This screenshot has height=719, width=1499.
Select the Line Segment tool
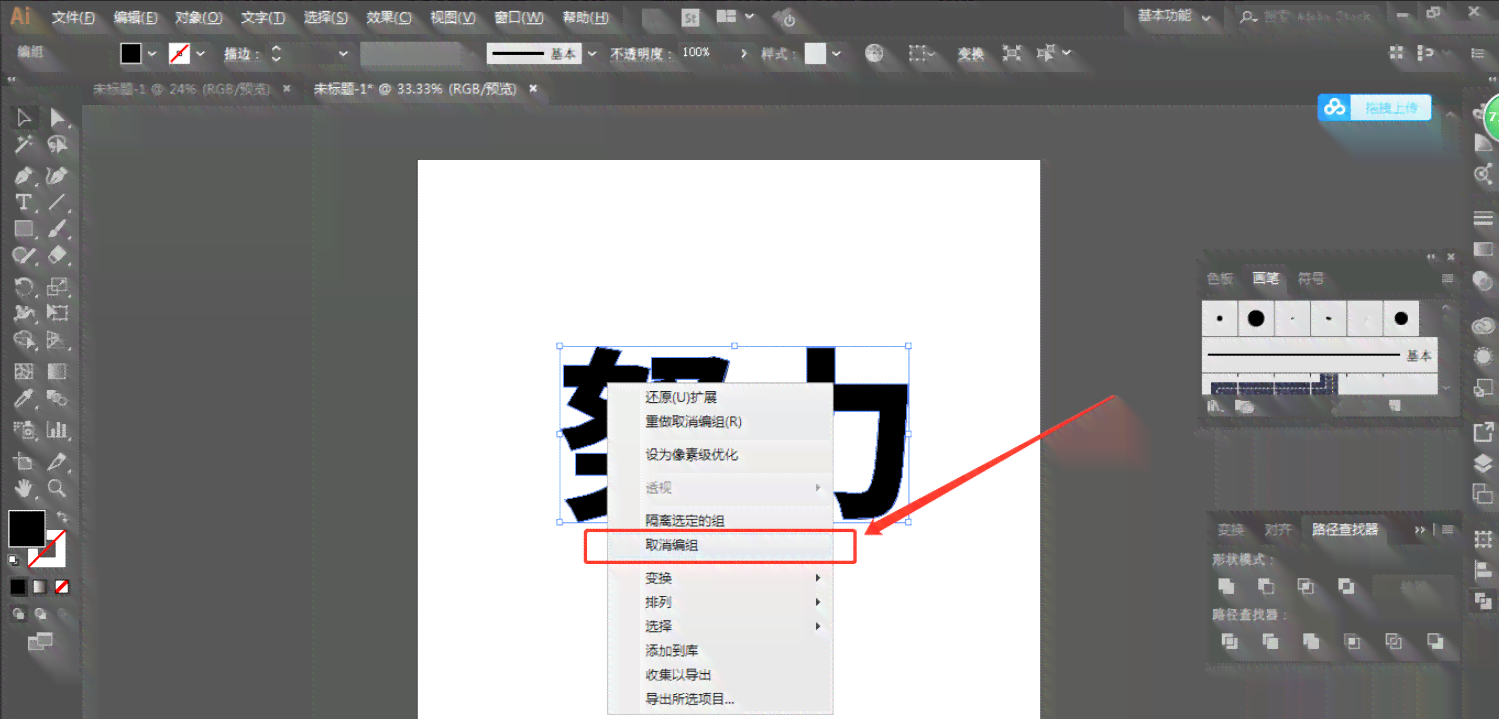tap(58, 202)
